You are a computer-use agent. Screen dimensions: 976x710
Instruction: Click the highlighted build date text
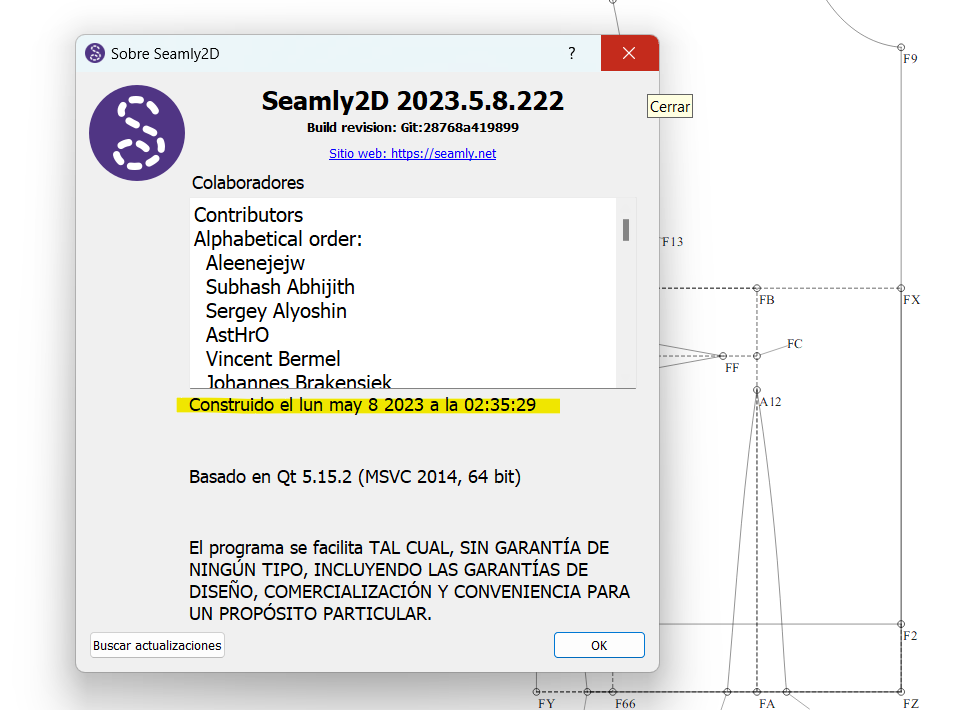click(x=362, y=405)
